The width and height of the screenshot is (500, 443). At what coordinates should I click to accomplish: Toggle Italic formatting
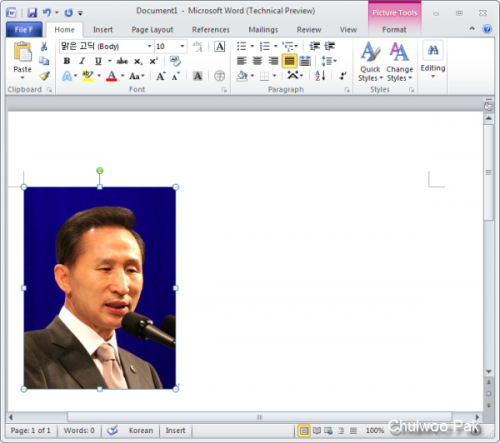(x=82, y=61)
